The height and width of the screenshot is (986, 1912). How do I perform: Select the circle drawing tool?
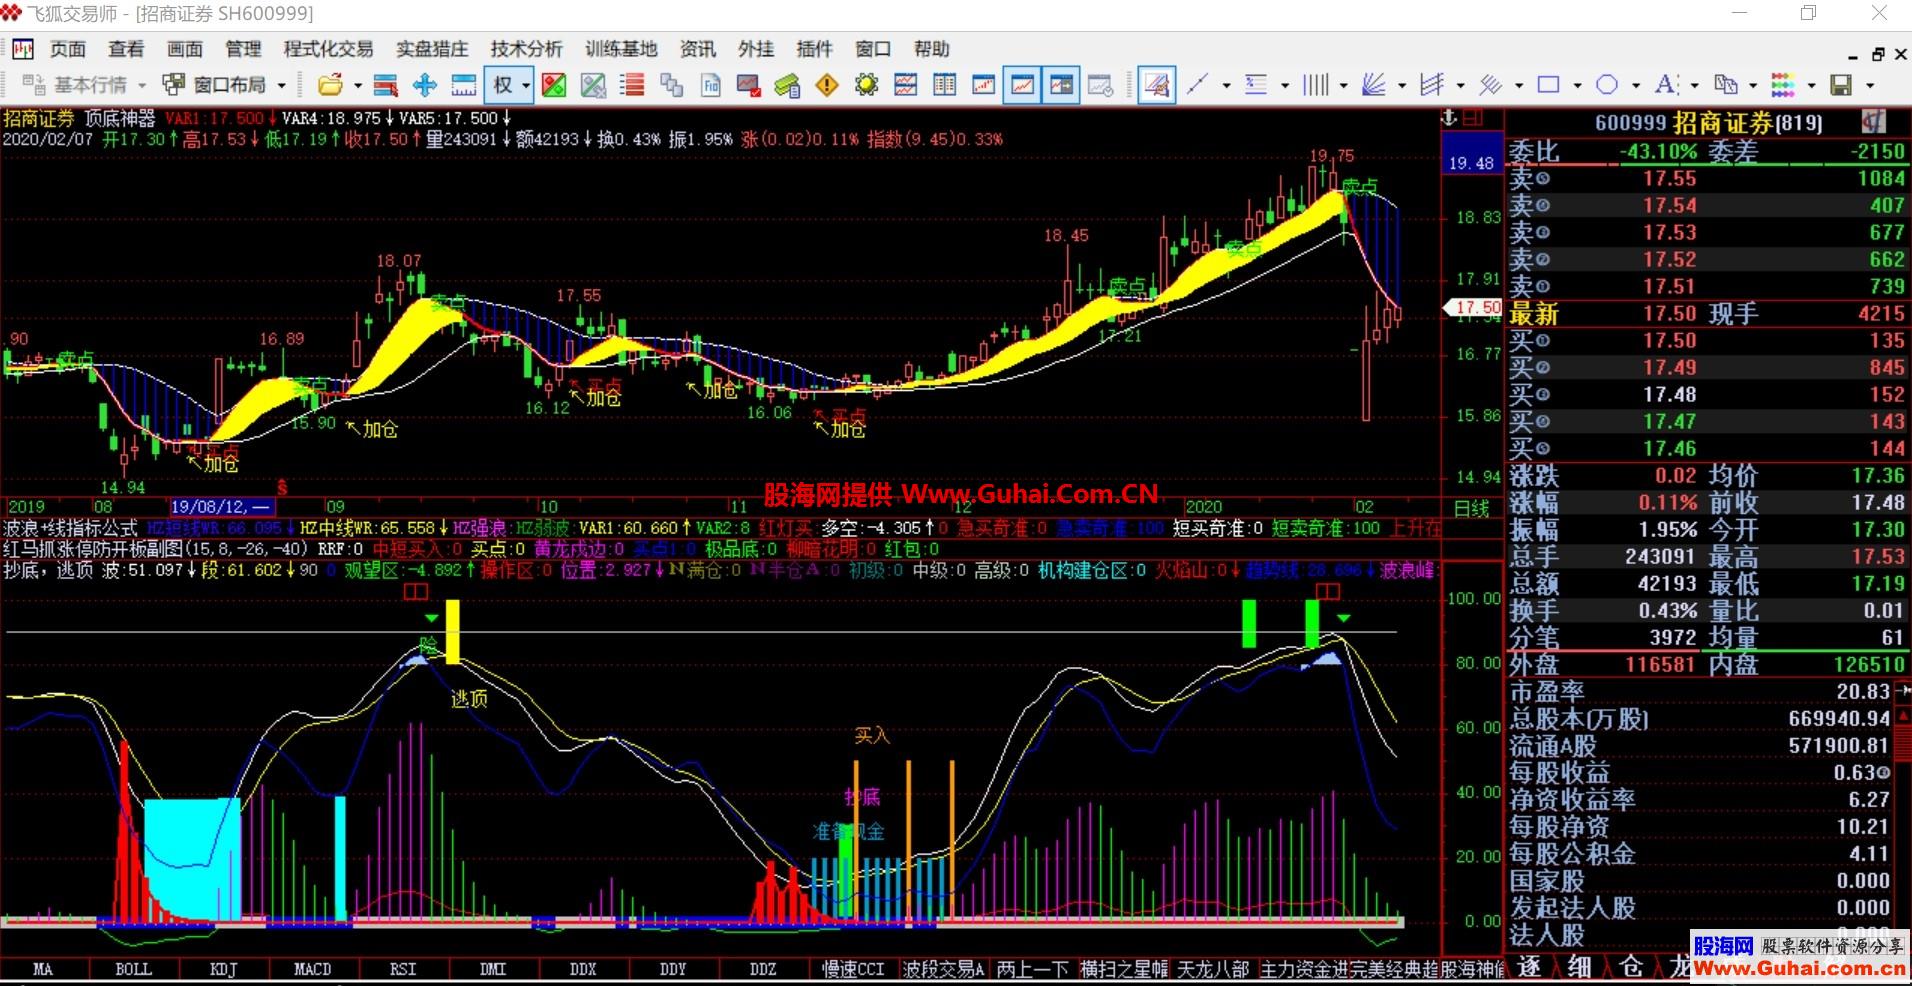point(1606,85)
